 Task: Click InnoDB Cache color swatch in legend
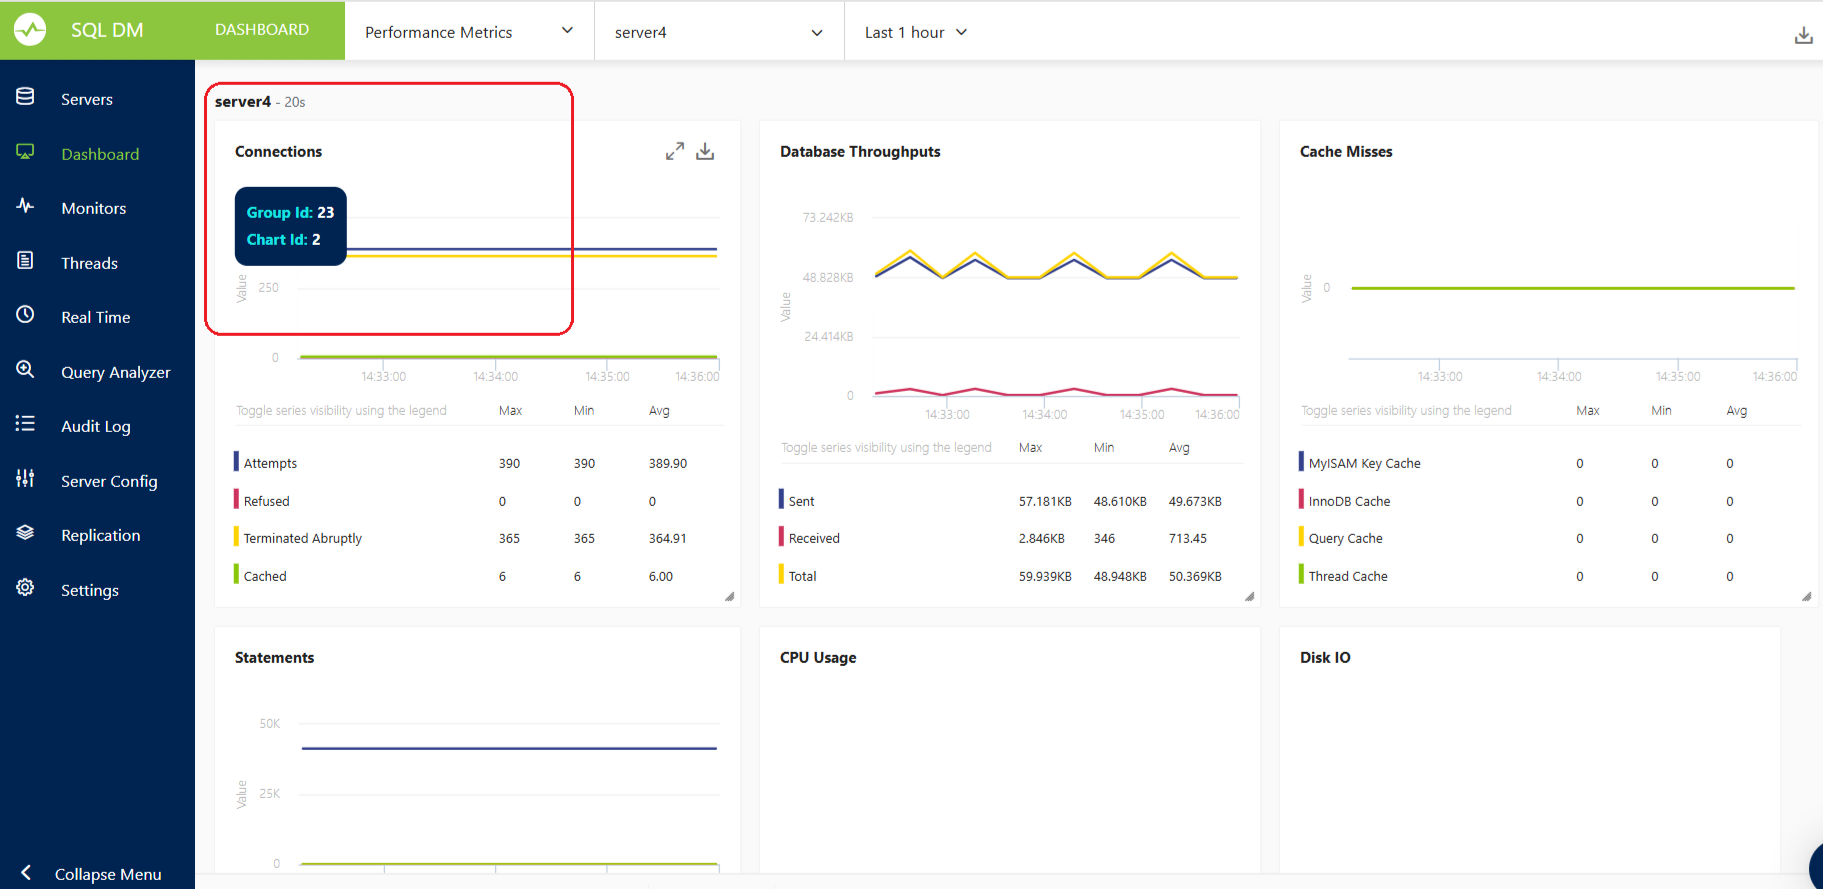(x=1301, y=500)
